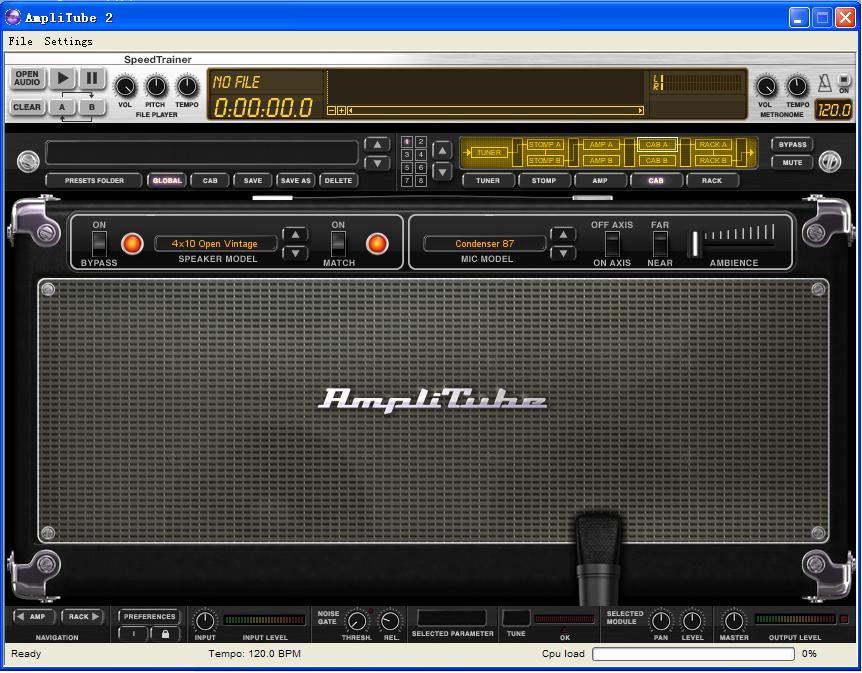Click the STOMP A block in routing

tap(544, 145)
